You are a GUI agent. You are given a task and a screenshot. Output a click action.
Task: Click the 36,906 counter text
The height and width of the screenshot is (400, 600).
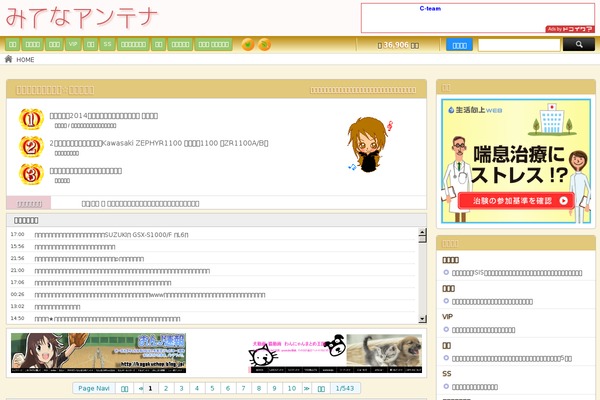tap(398, 45)
